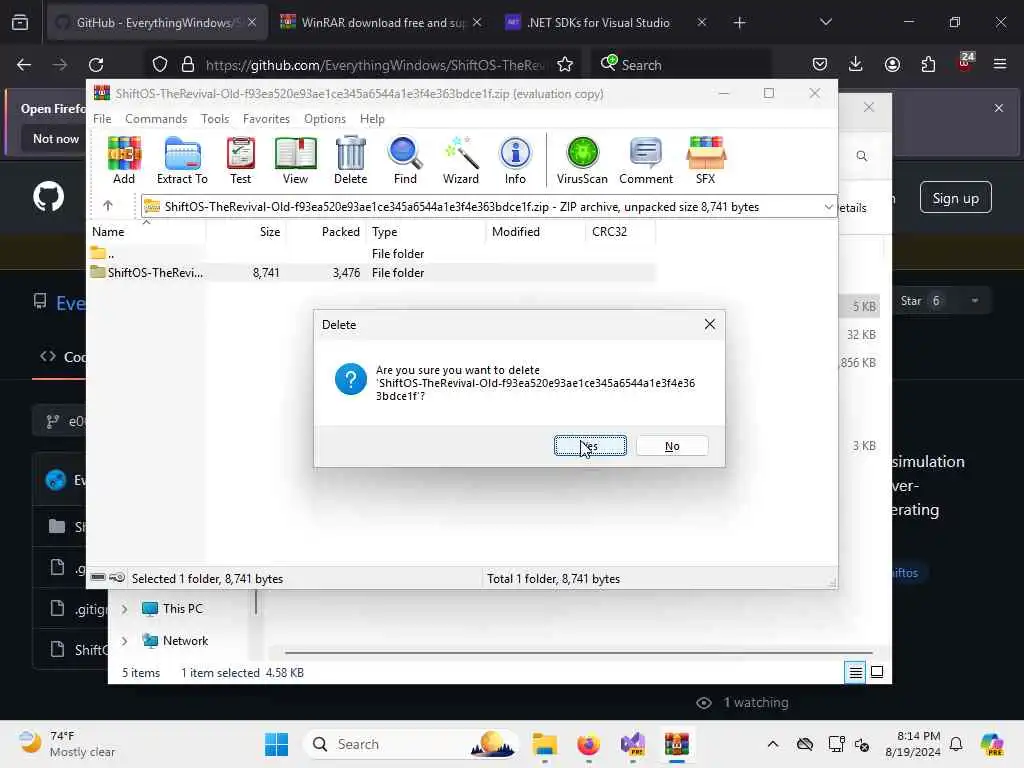This screenshot has height=768, width=1024.
Task: Expand This PC in Explorer tree
Action: pos(125,609)
